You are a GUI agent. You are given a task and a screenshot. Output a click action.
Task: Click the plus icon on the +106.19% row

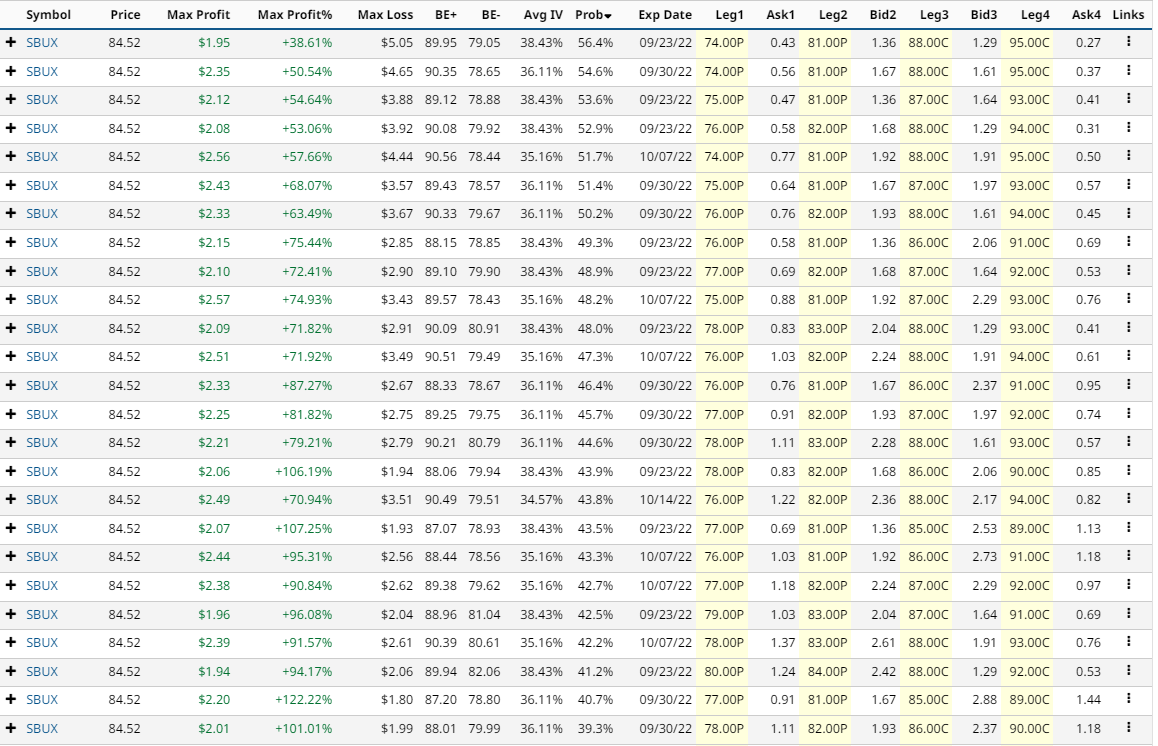10,471
